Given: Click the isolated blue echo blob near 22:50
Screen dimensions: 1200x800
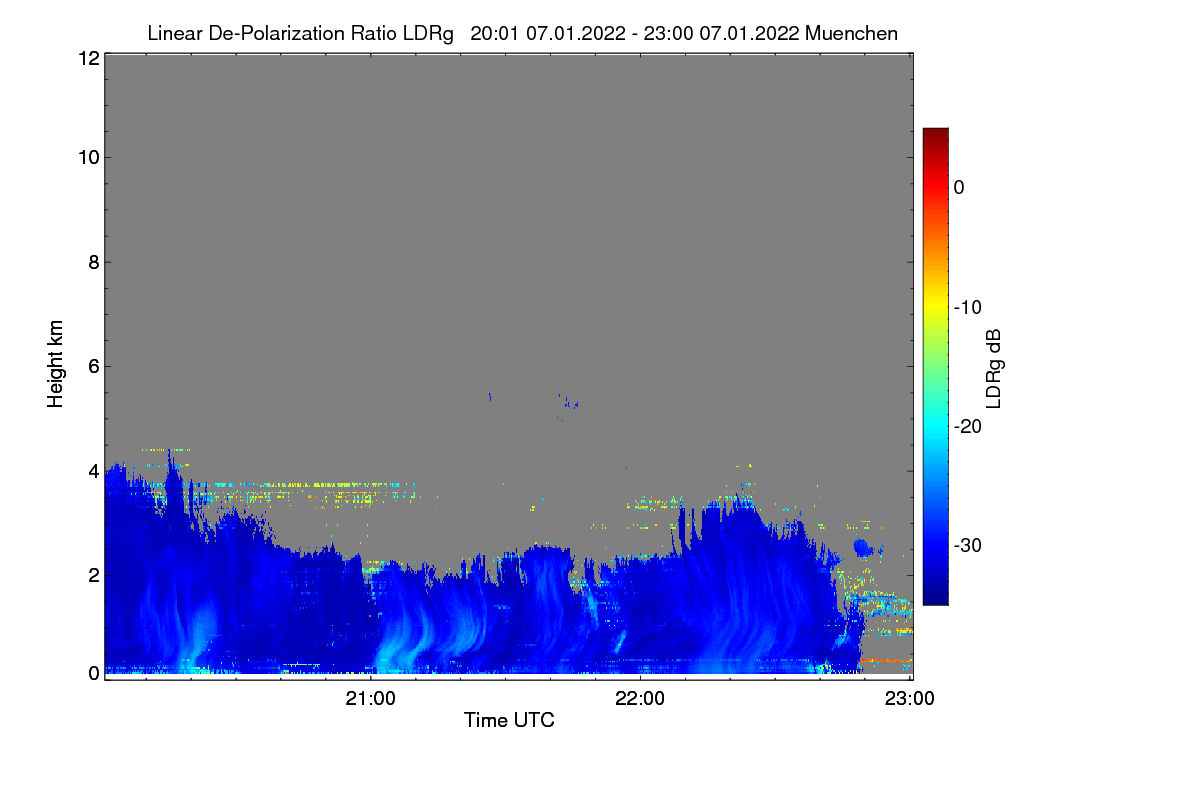Looking at the screenshot, I should click(865, 547).
